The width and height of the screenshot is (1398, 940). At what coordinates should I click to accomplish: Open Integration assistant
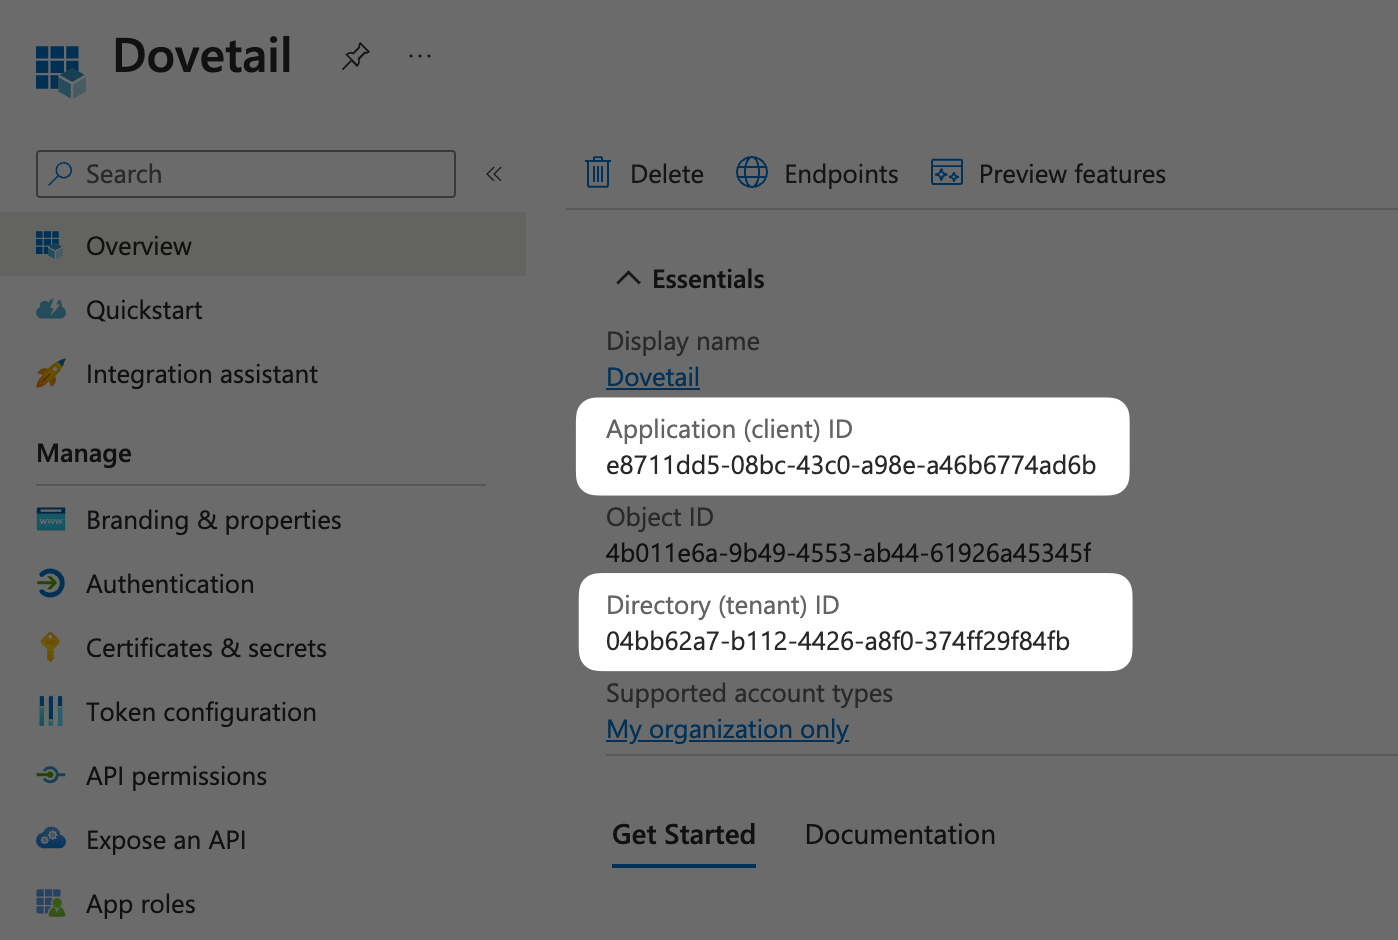point(202,374)
